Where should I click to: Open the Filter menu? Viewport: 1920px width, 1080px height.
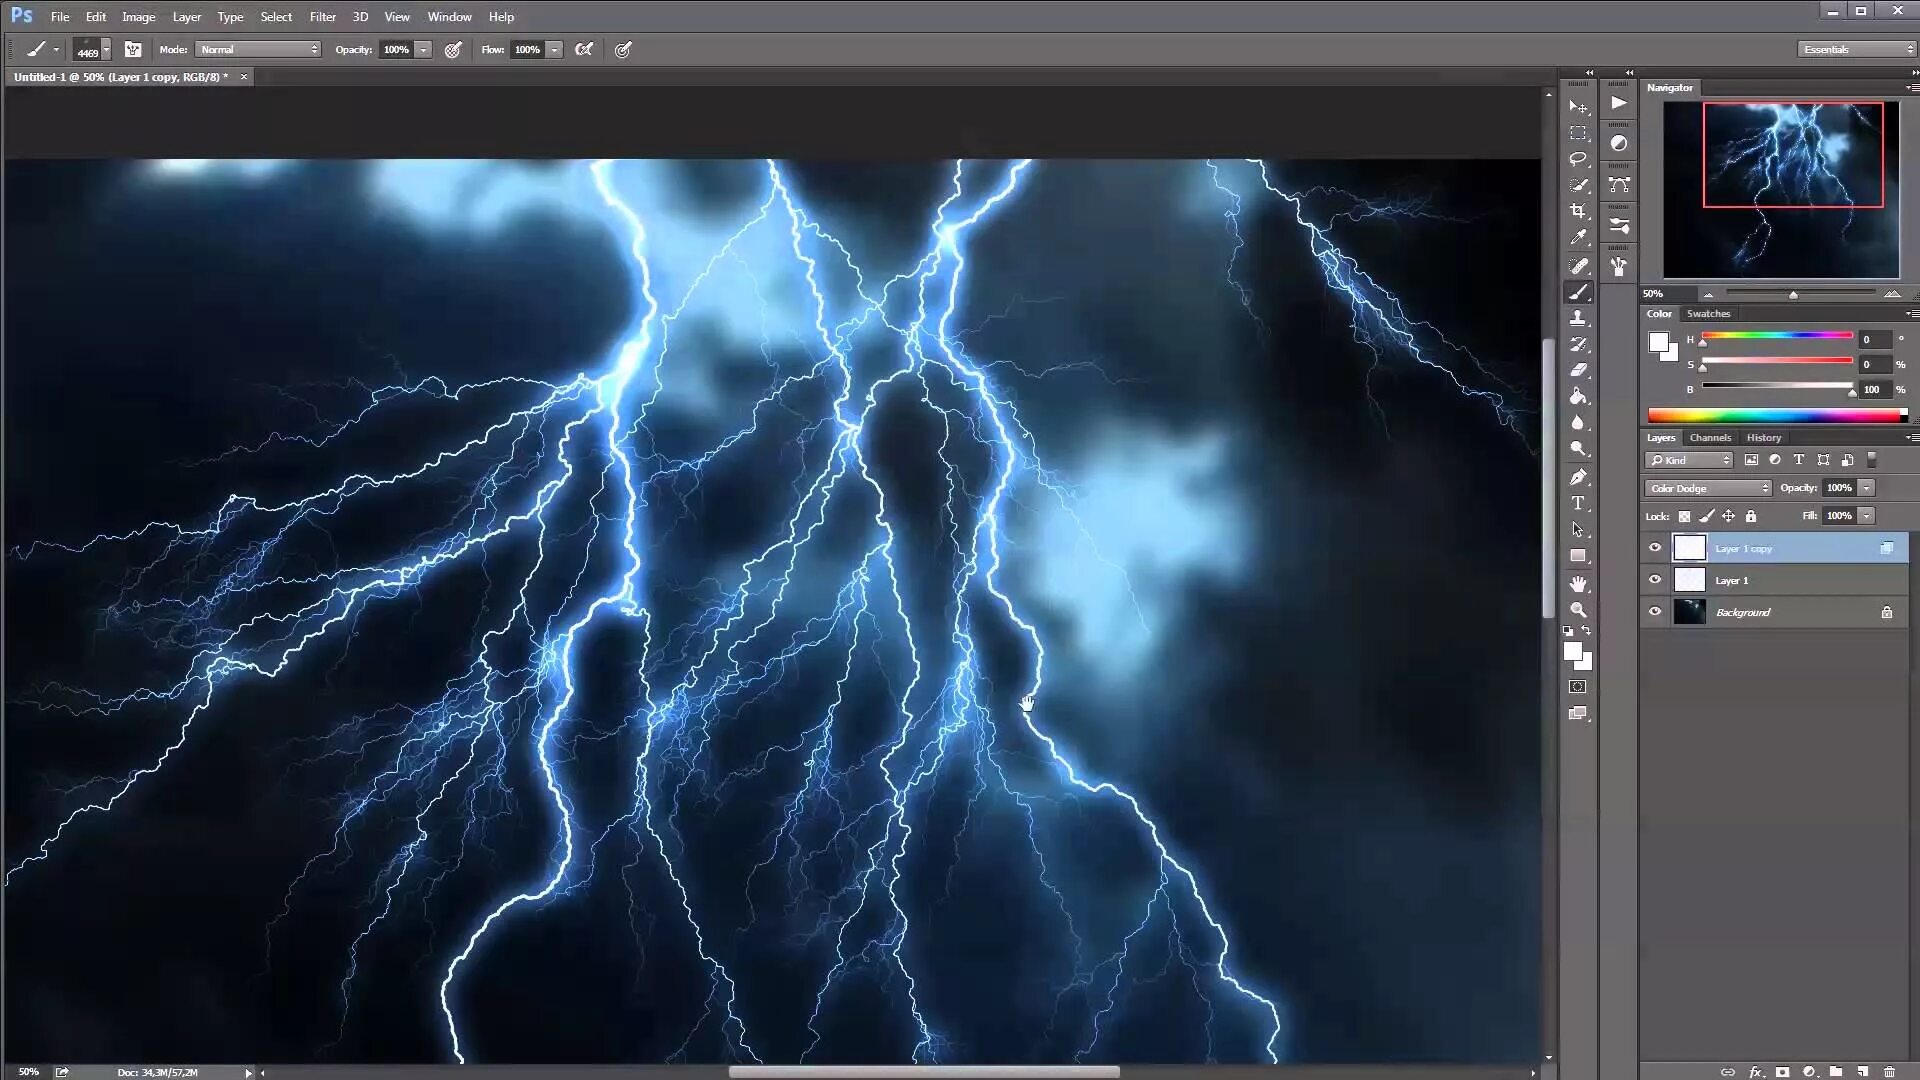point(322,16)
